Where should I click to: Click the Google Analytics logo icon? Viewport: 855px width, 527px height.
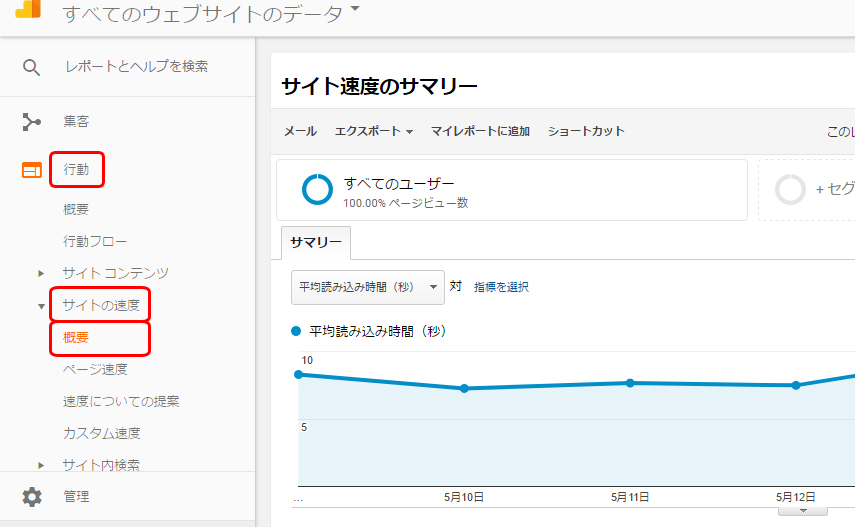[28, 9]
